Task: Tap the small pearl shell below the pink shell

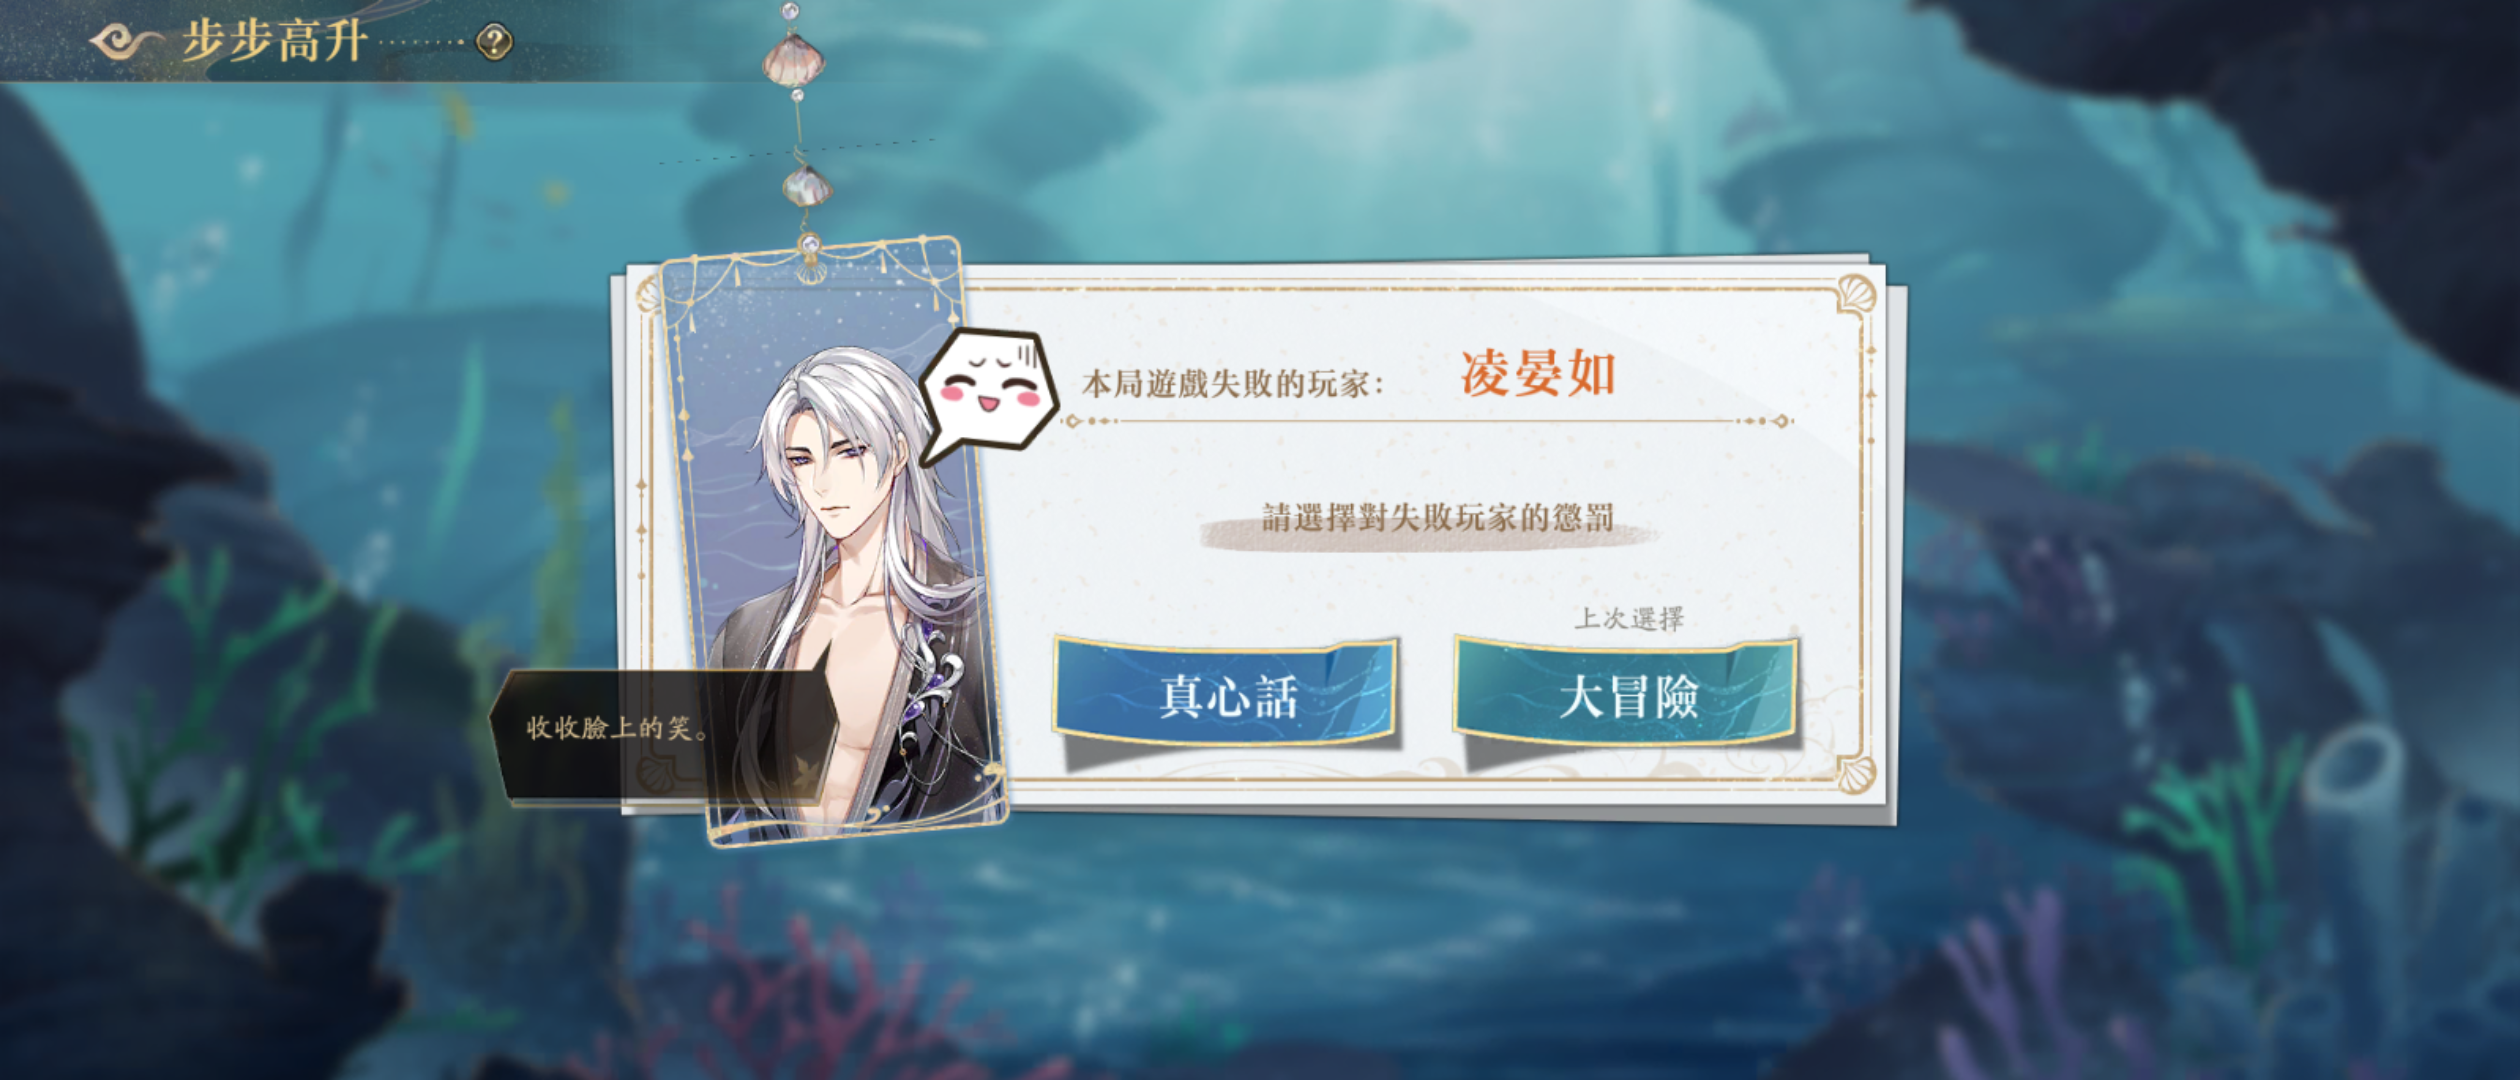Action: click(x=806, y=186)
